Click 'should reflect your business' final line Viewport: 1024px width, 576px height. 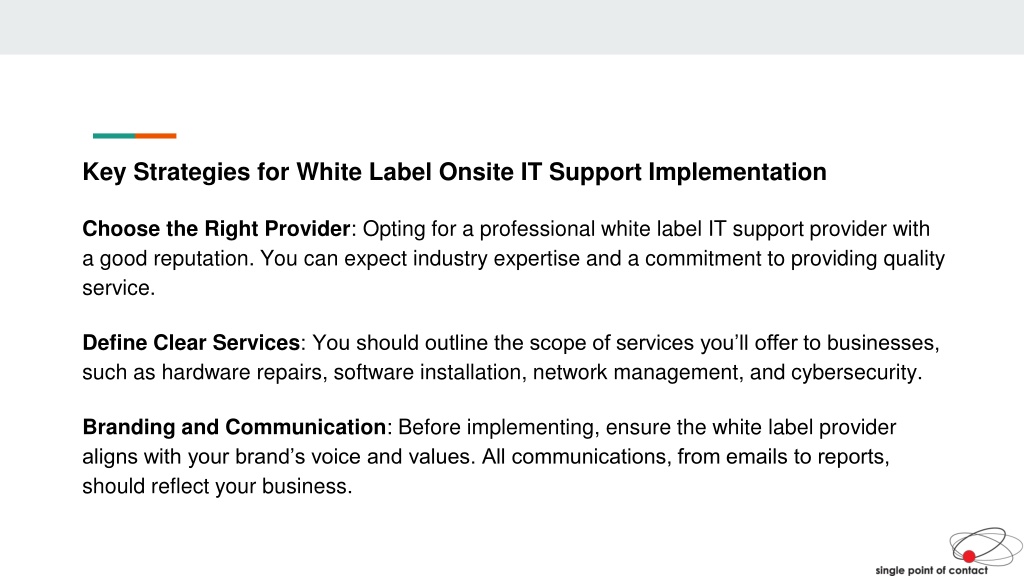pos(217,487)
